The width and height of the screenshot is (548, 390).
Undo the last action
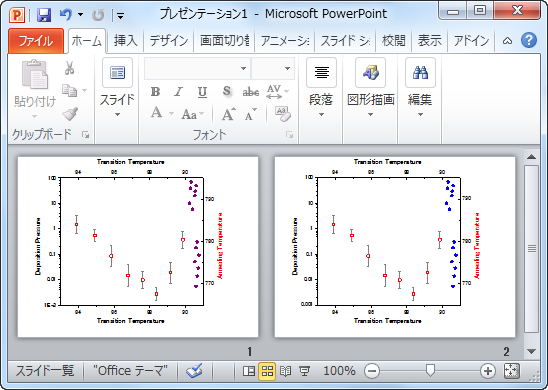click(x=65, y=15)
